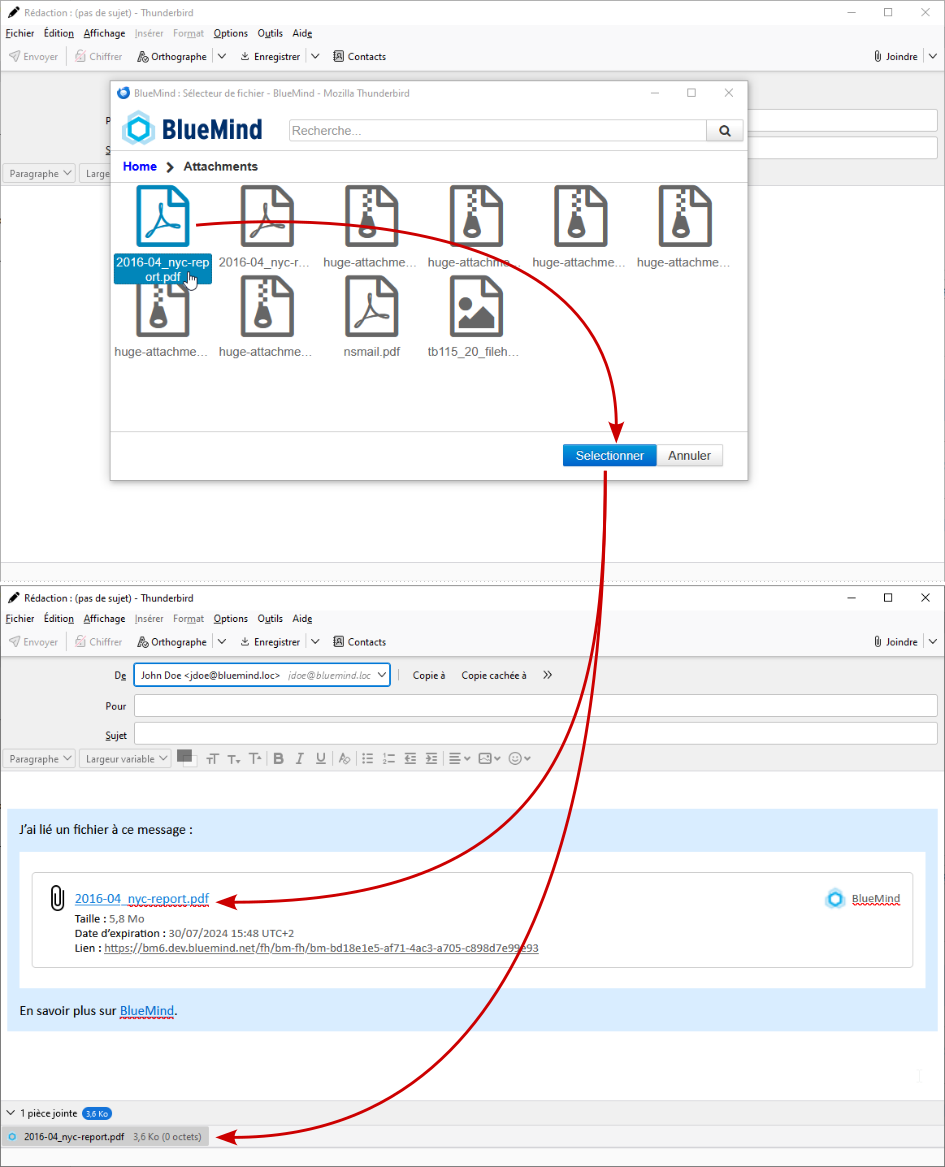Click the Recherche search field
The image size is (945, 1167).
coord(497,130)
